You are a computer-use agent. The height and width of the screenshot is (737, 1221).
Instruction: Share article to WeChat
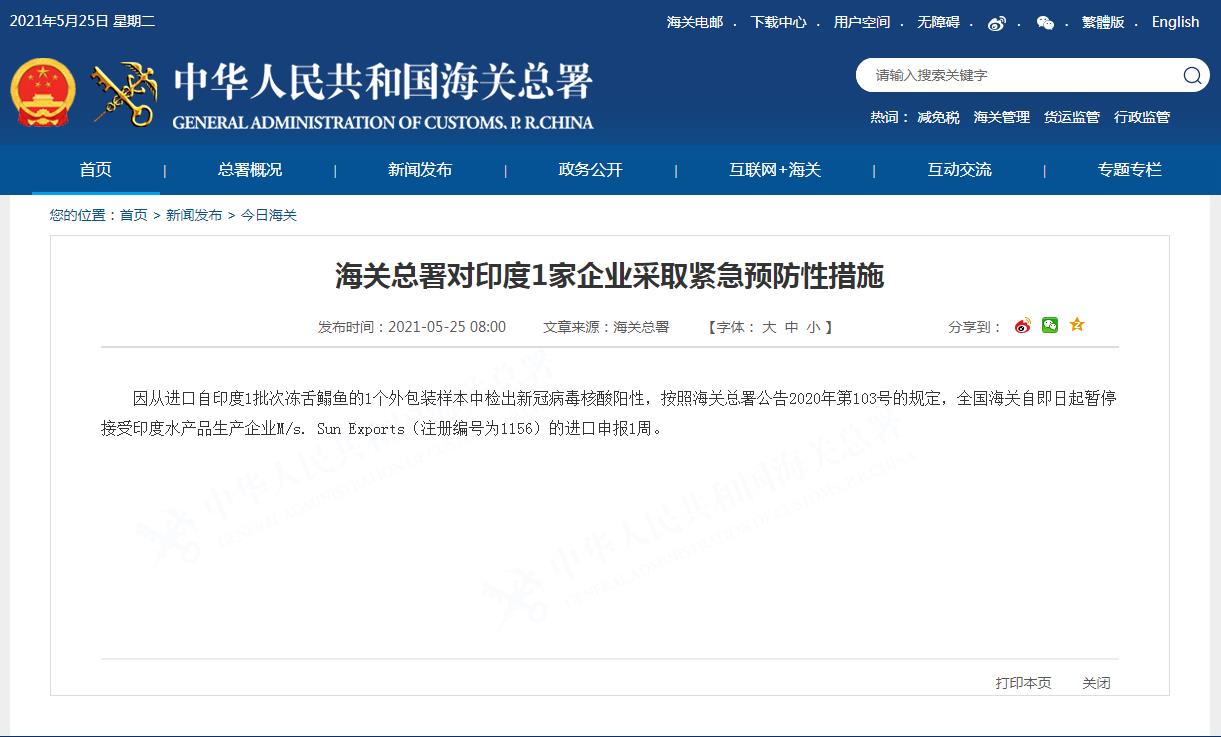click(1049, 325)
